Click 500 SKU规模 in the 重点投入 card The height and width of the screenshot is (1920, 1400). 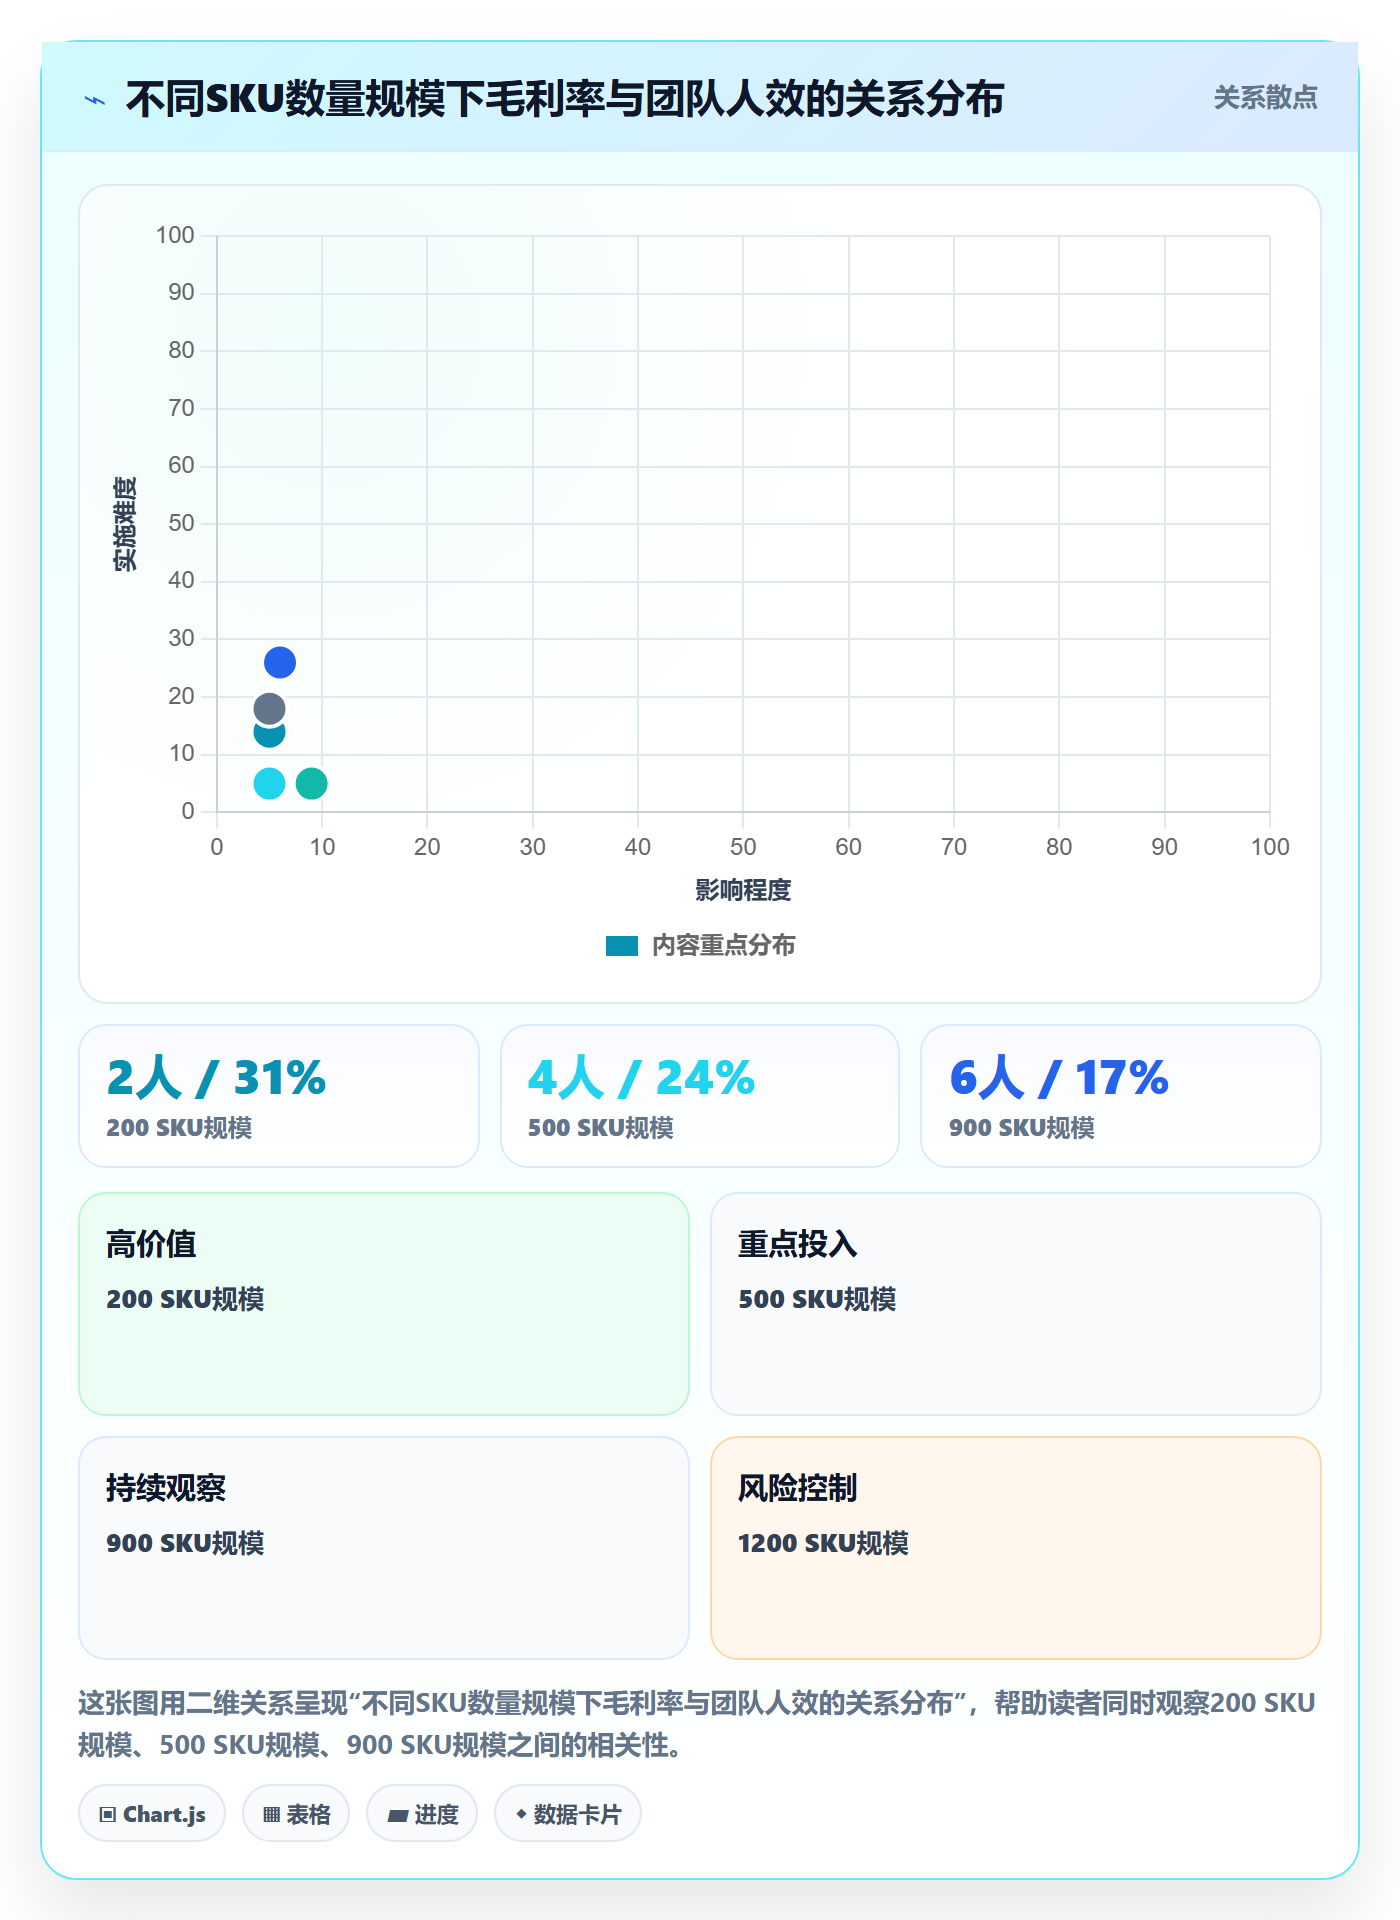(817, 1299)
